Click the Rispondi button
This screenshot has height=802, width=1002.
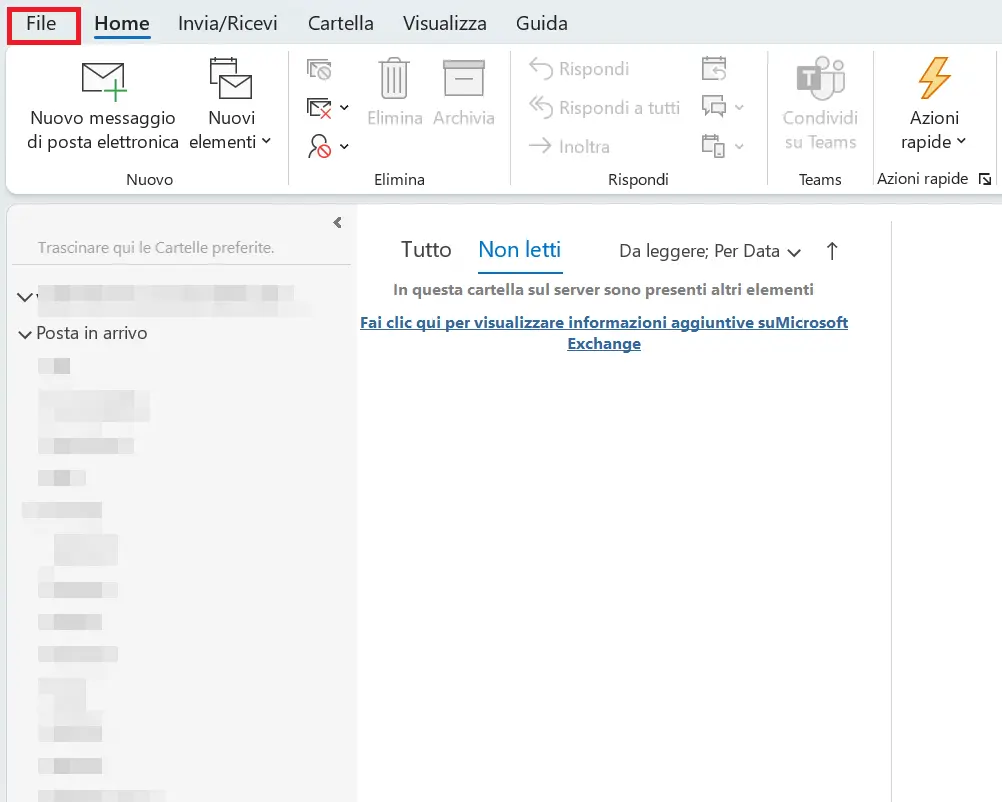pyautogui.click(x=579, y=69)
